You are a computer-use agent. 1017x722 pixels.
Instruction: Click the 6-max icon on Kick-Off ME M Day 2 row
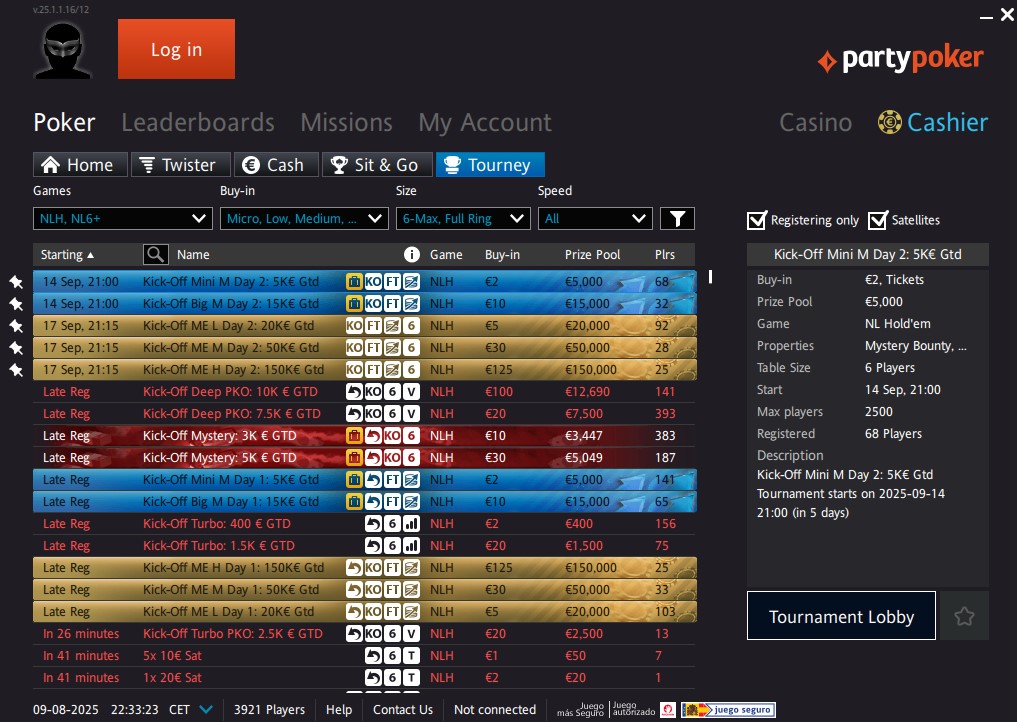(x=411, y=348)
